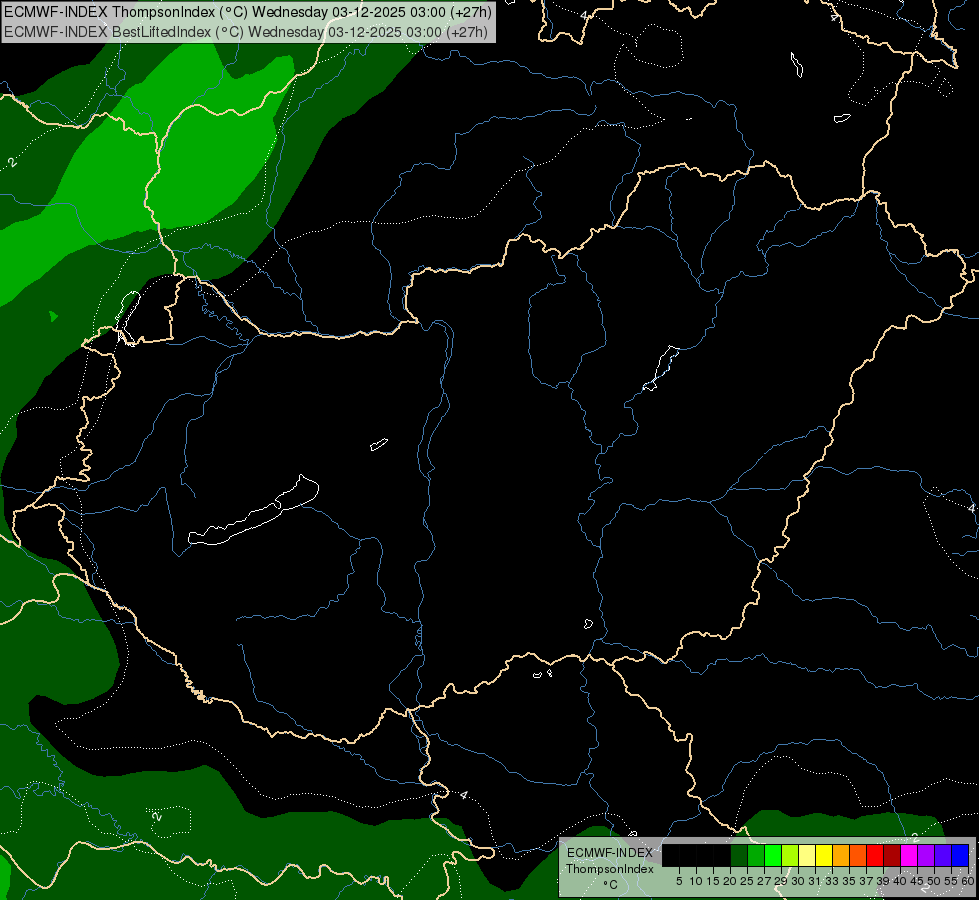Click the BestLiftedIndex title line at top

coord(246,32)
